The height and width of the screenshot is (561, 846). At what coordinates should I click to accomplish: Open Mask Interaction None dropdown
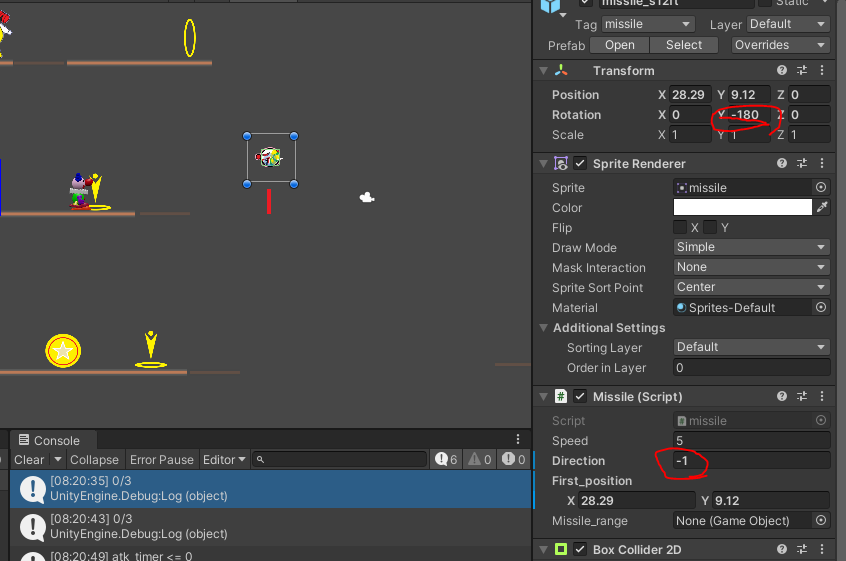click(752, 267)
